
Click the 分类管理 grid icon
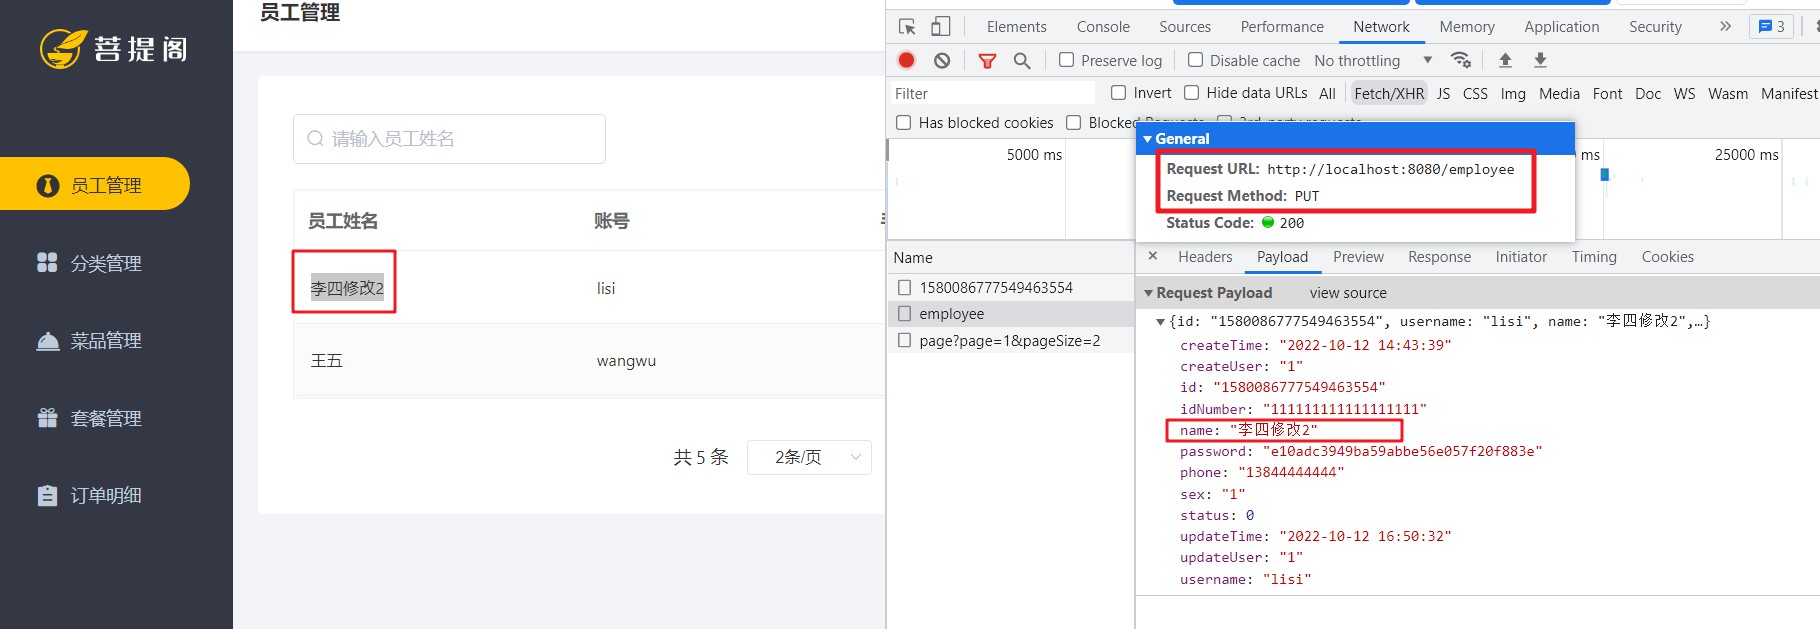(47, 262)
